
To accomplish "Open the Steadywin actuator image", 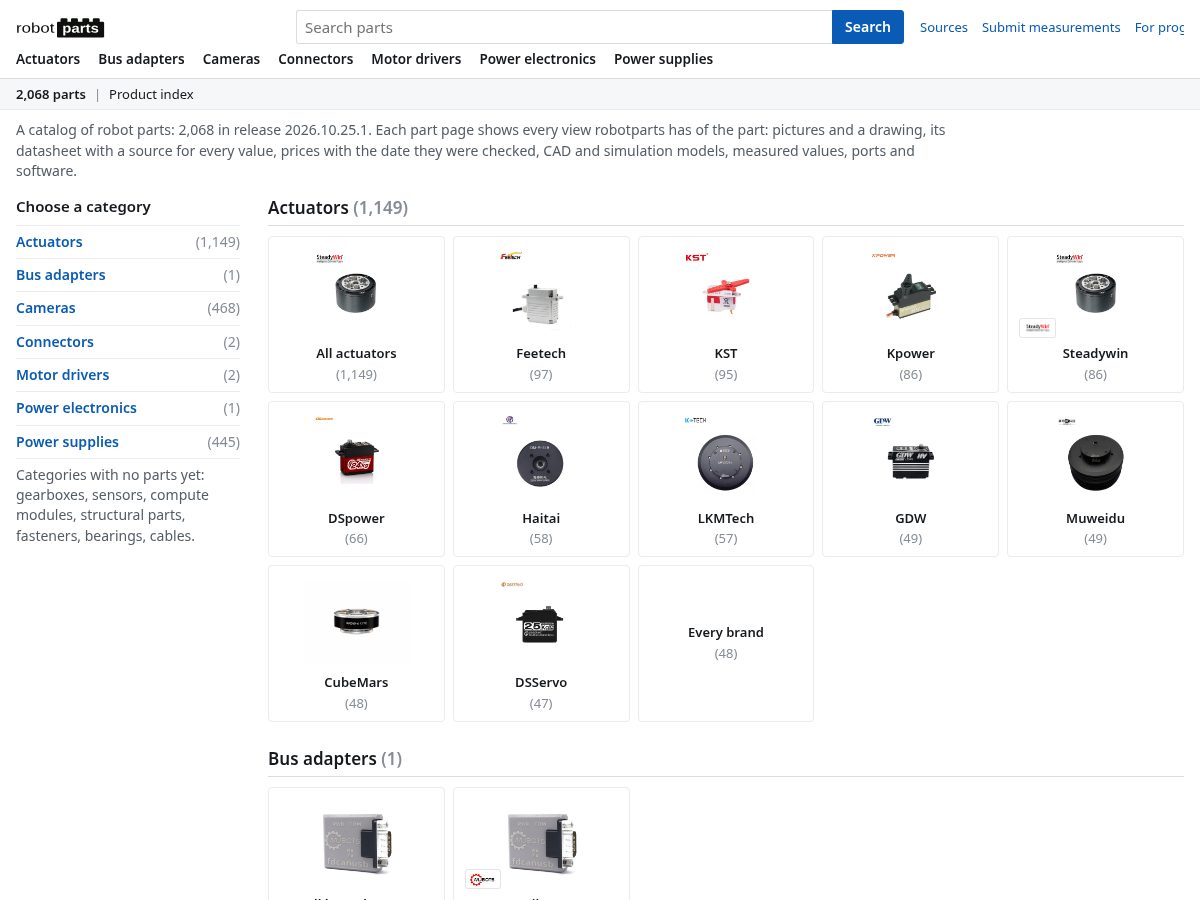I will pyautogui.click(x=1095, y=292).
